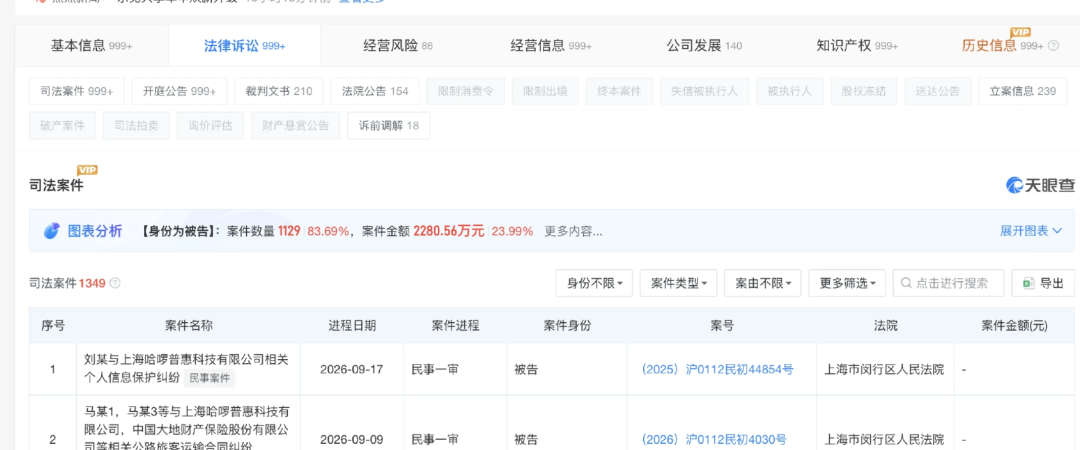
Task: Click the 送达公告 chip
Action: 937,91
